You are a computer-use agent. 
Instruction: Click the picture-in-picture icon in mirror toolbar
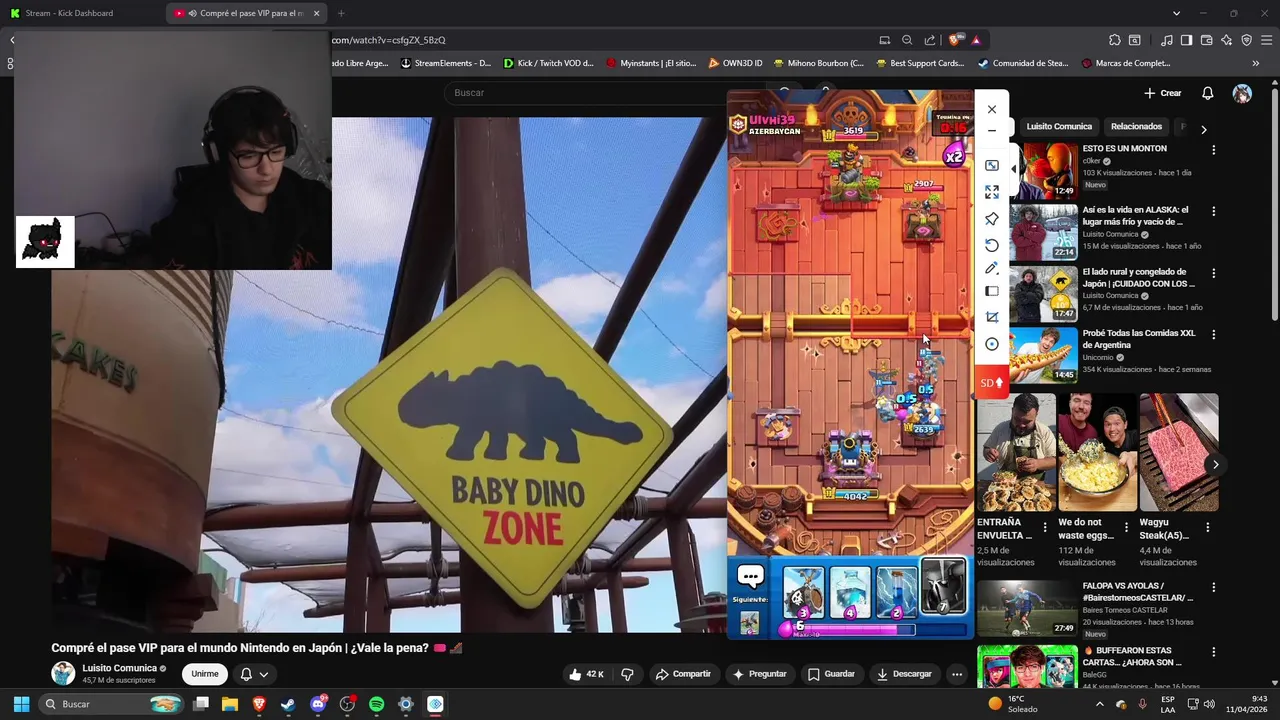[992, 166]
